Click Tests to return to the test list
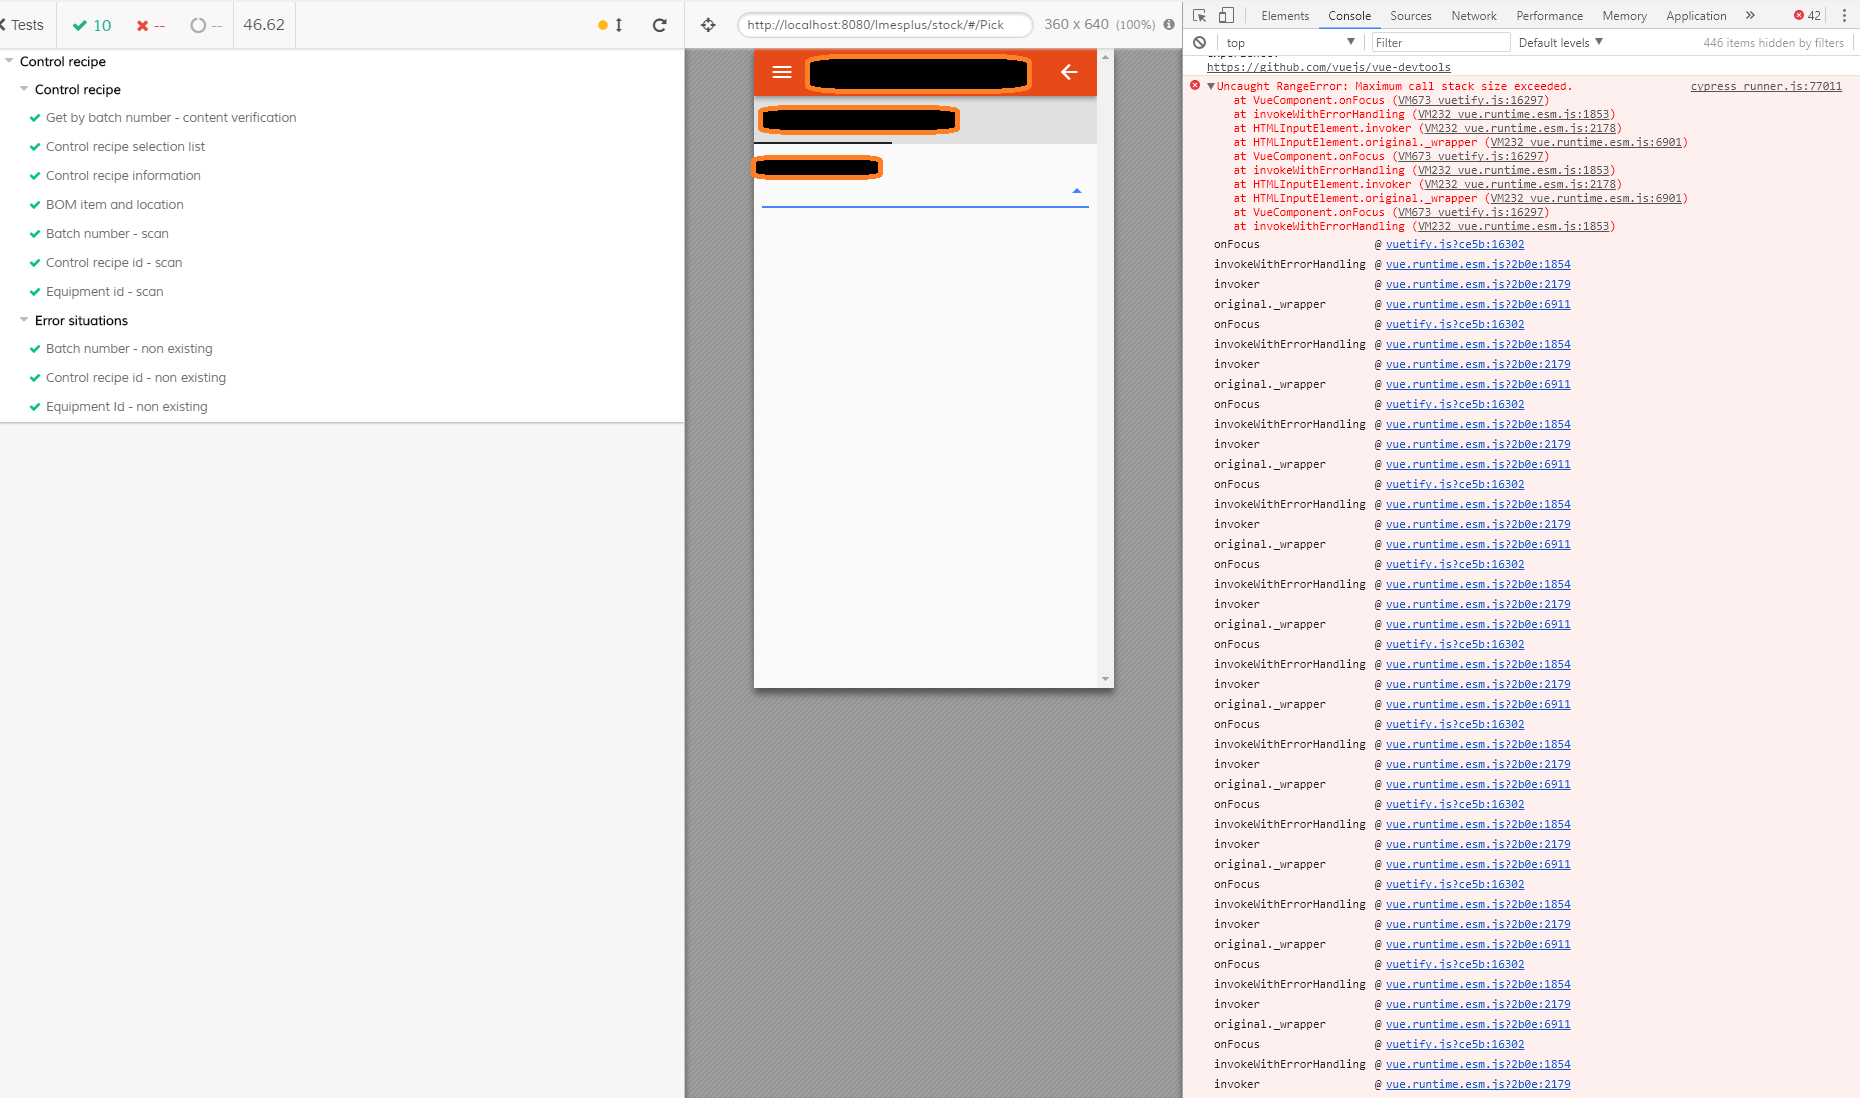Image resolution: width=1860 pixels, height=1098 pixels. (24, 25)
